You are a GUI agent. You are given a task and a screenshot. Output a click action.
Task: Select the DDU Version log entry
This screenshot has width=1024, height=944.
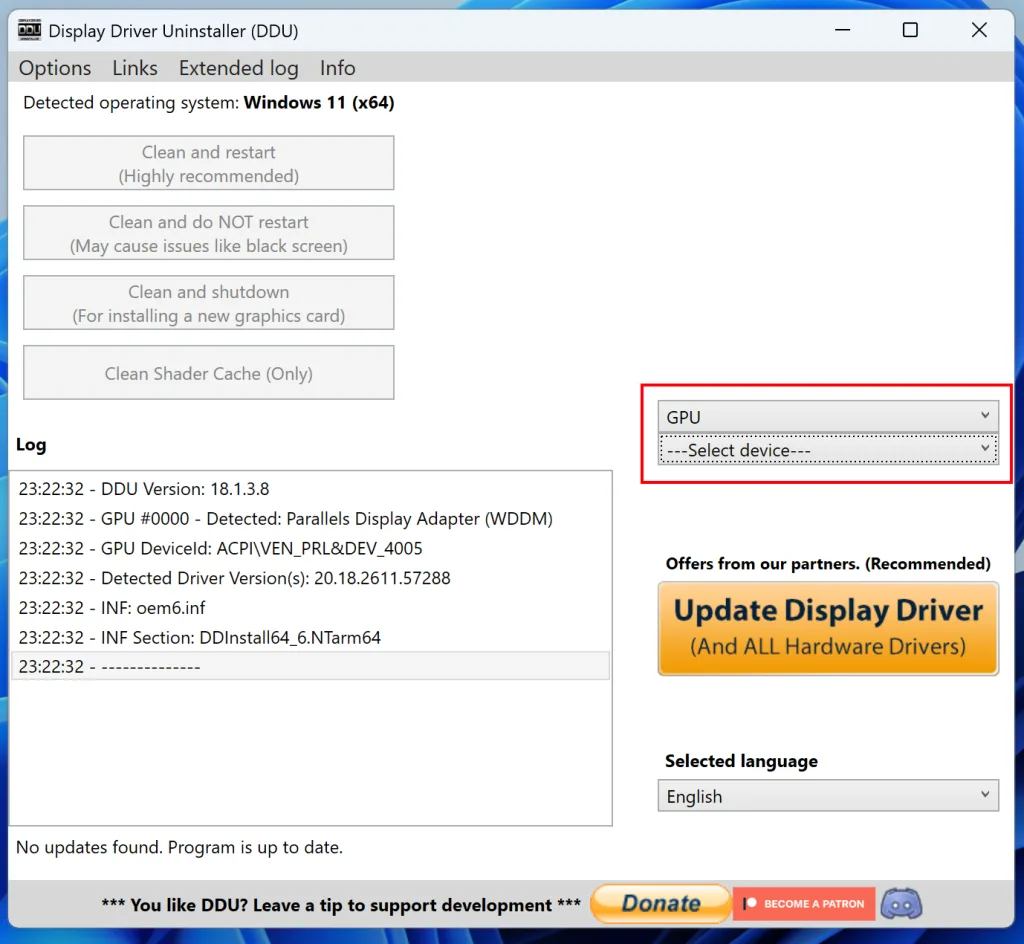pos(144,489)
